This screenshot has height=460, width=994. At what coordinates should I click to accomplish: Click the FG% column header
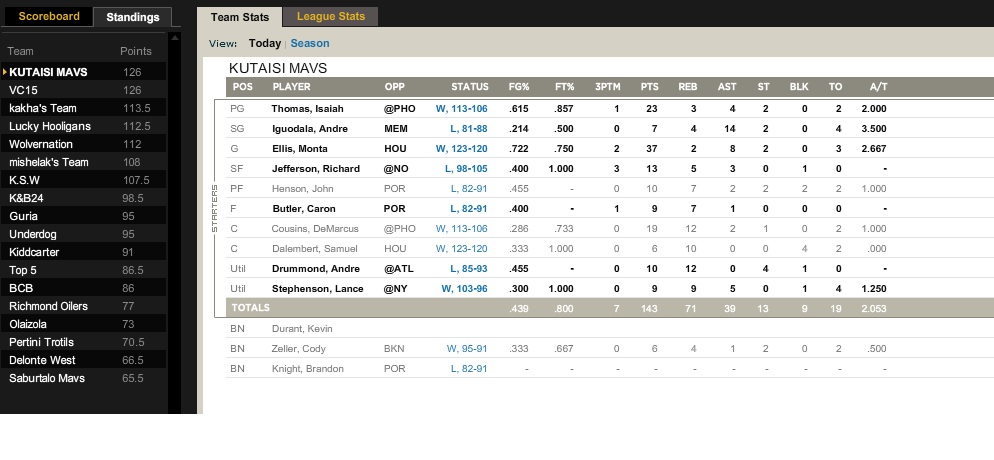519,87
